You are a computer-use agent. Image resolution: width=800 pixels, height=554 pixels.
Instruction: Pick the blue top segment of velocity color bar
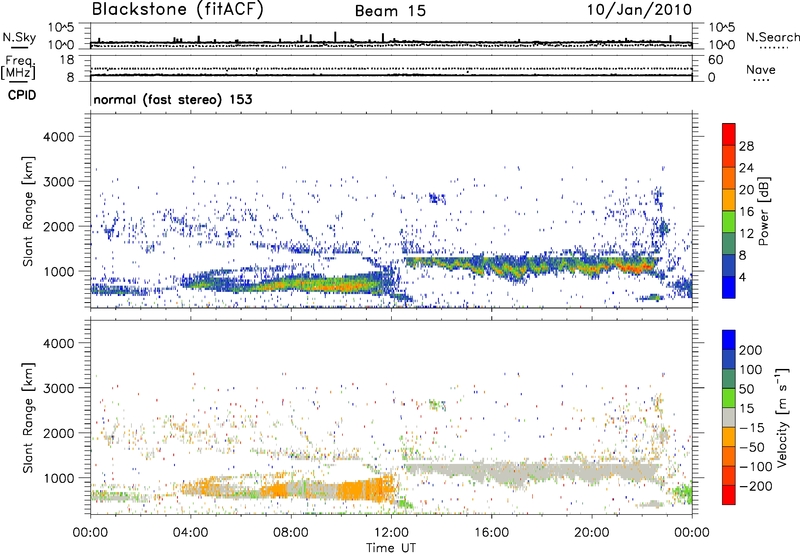click(x=729, y=340)
